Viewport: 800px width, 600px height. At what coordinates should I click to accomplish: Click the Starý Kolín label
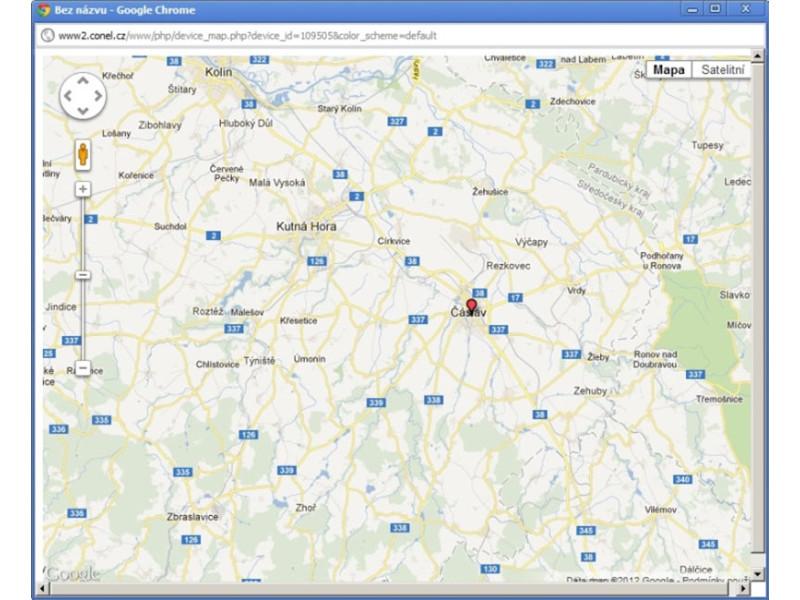[339, 109]
